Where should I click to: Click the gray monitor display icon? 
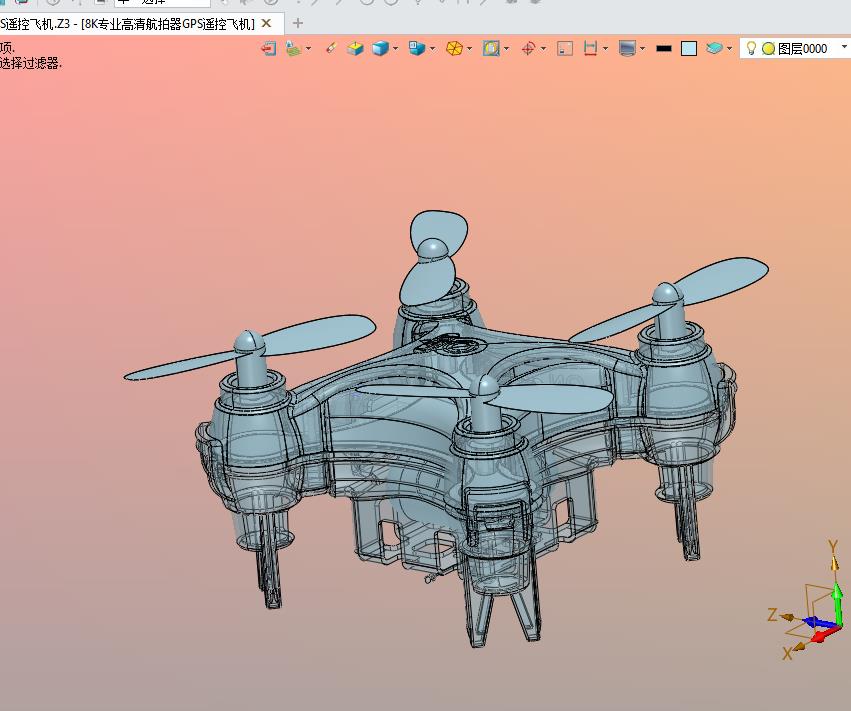coord(627,49)
